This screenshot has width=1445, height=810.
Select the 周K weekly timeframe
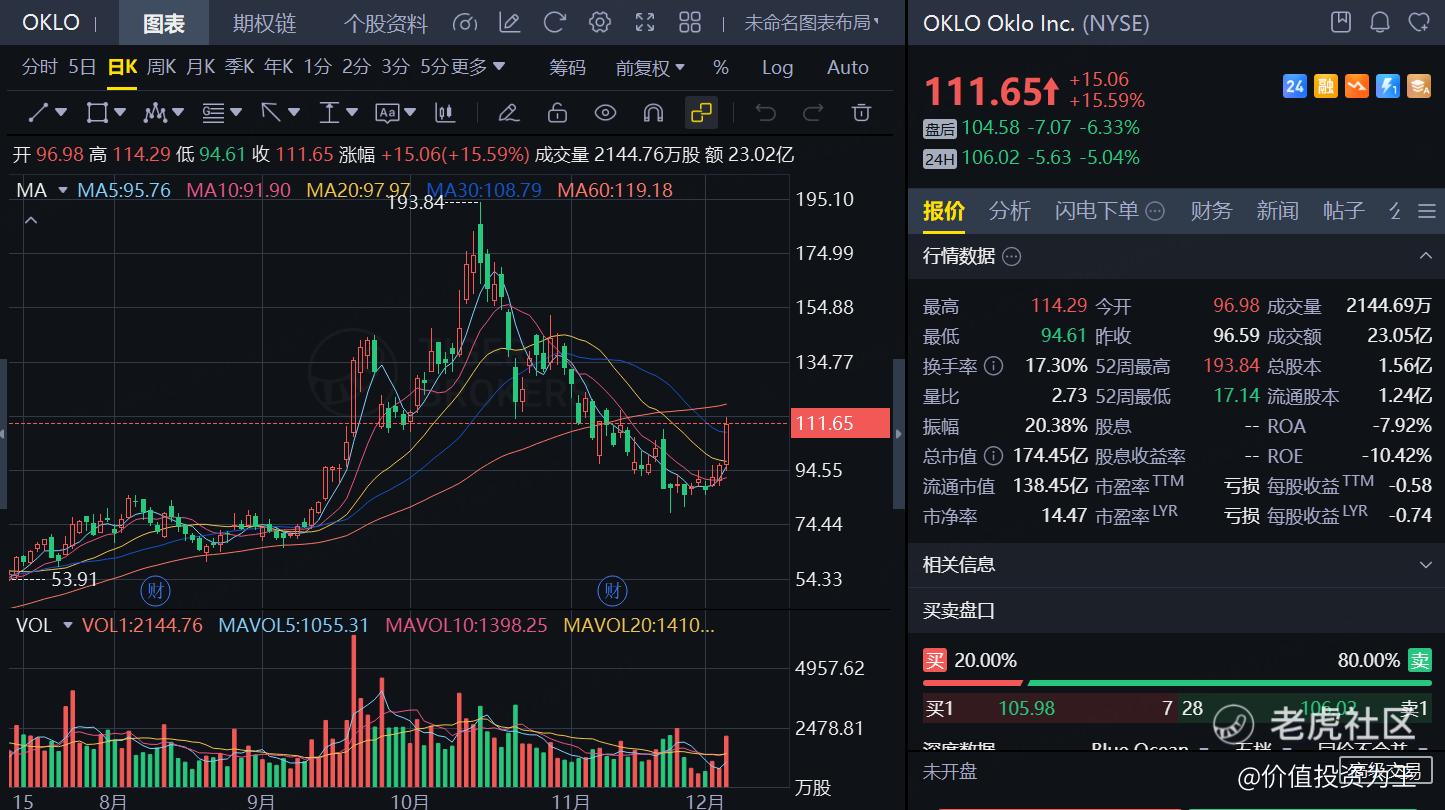click(x=161, y=67)
